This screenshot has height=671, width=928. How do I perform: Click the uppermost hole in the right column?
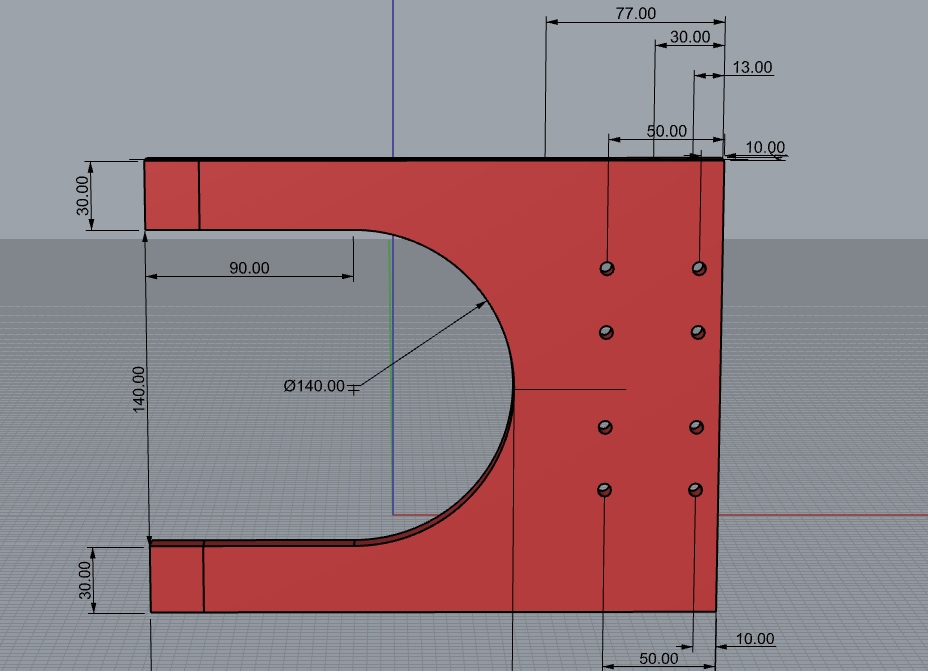tap(699, 268)
